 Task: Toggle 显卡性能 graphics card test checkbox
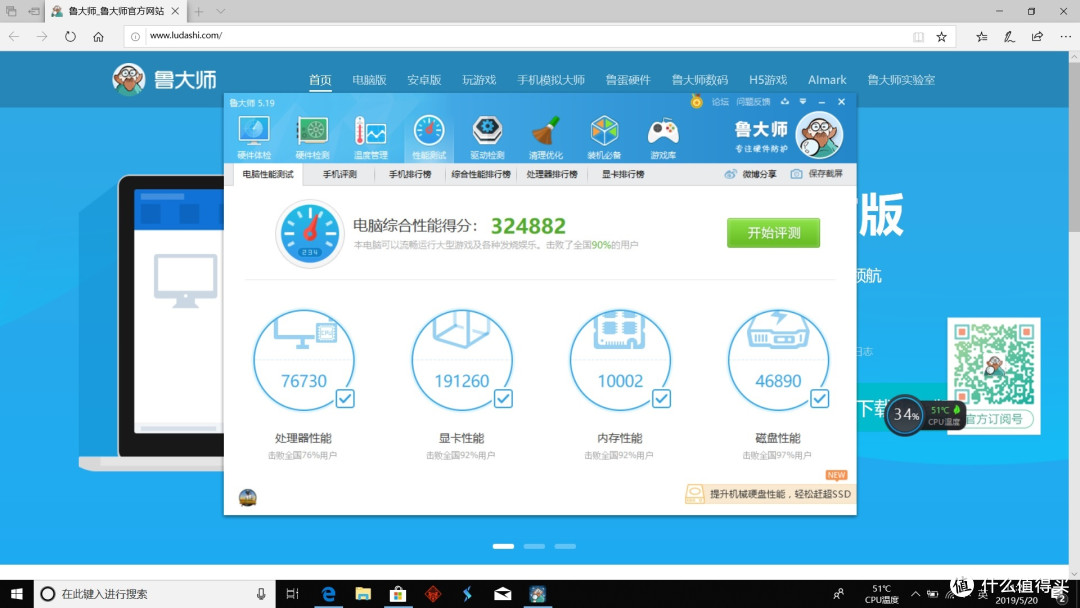[503, 399]
